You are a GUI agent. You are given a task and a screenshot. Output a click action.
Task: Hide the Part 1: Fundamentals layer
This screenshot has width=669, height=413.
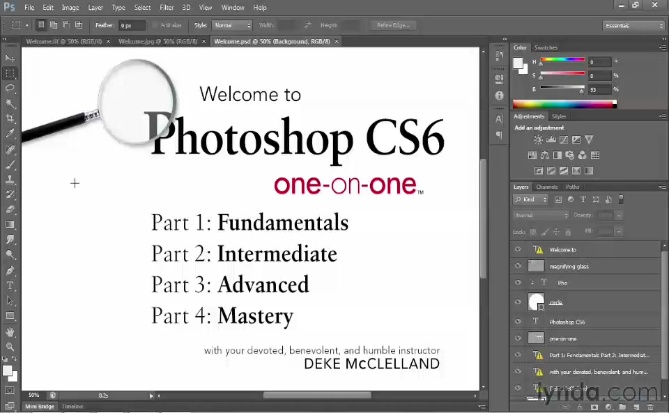tap(518, 355)
